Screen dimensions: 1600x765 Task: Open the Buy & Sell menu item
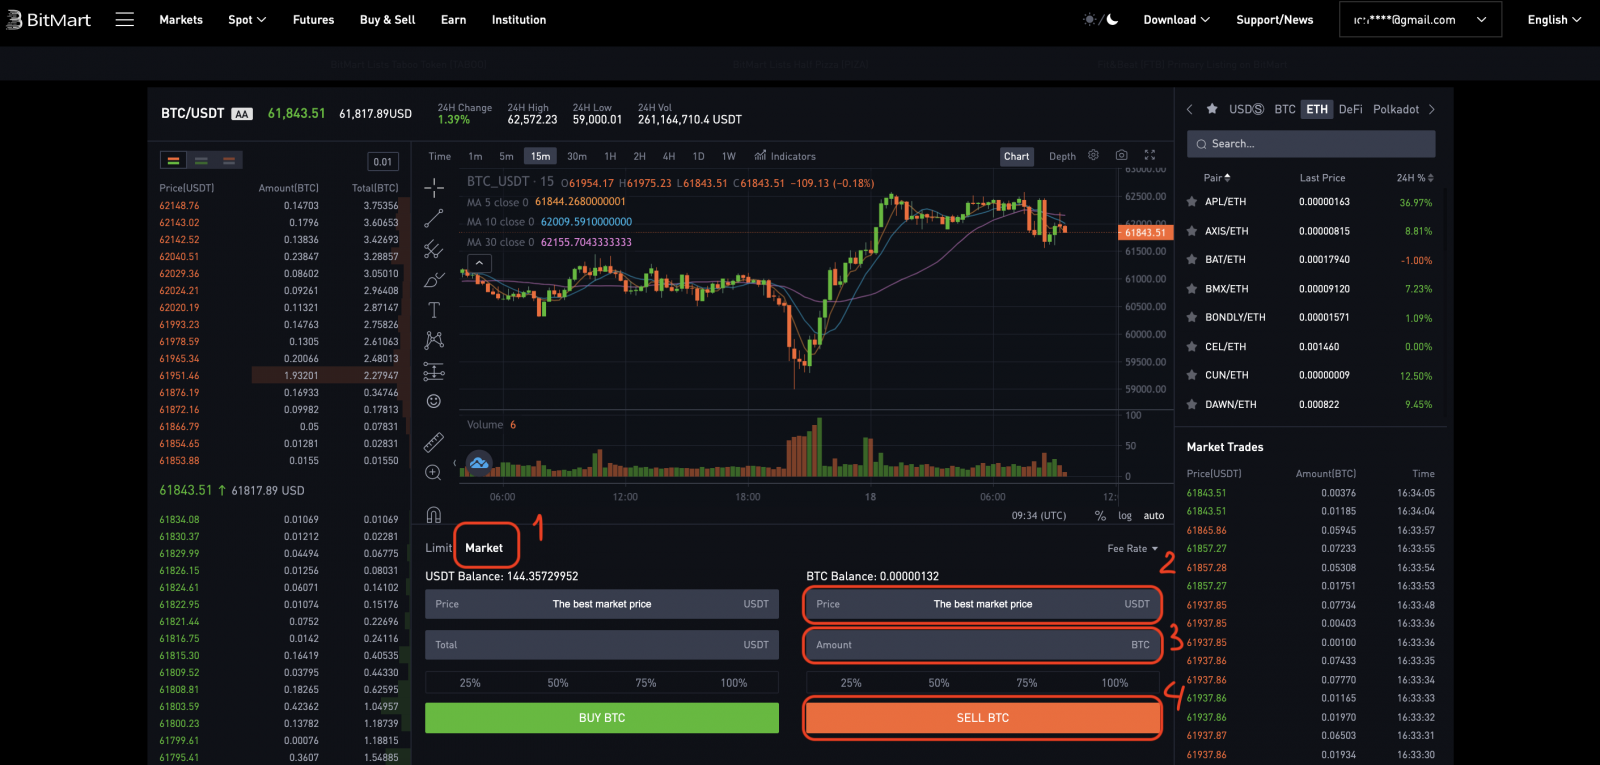pos(388,20)
